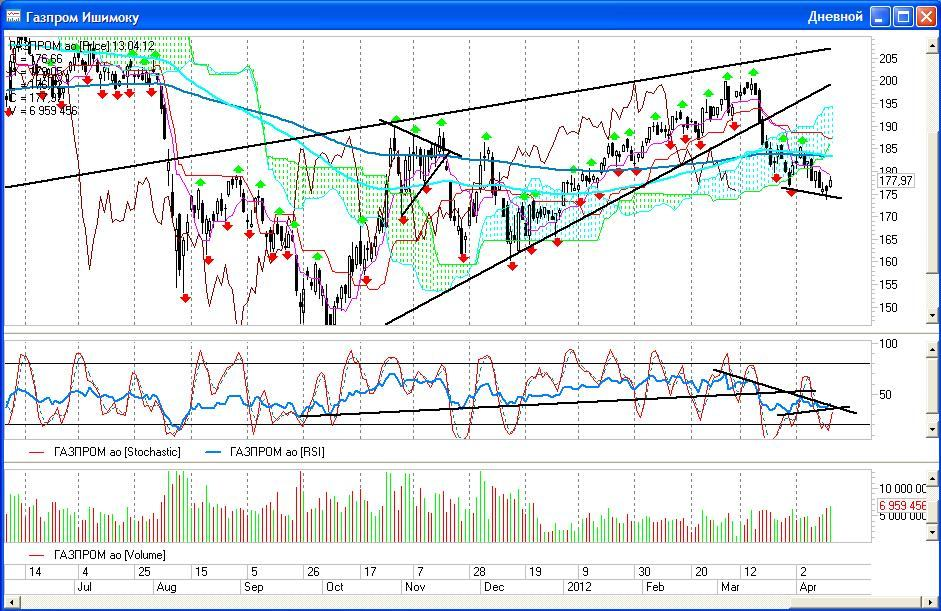This screenshot has height=611, width=941.
Task: Click the current price tag 177,97
Action: (895, 181)
